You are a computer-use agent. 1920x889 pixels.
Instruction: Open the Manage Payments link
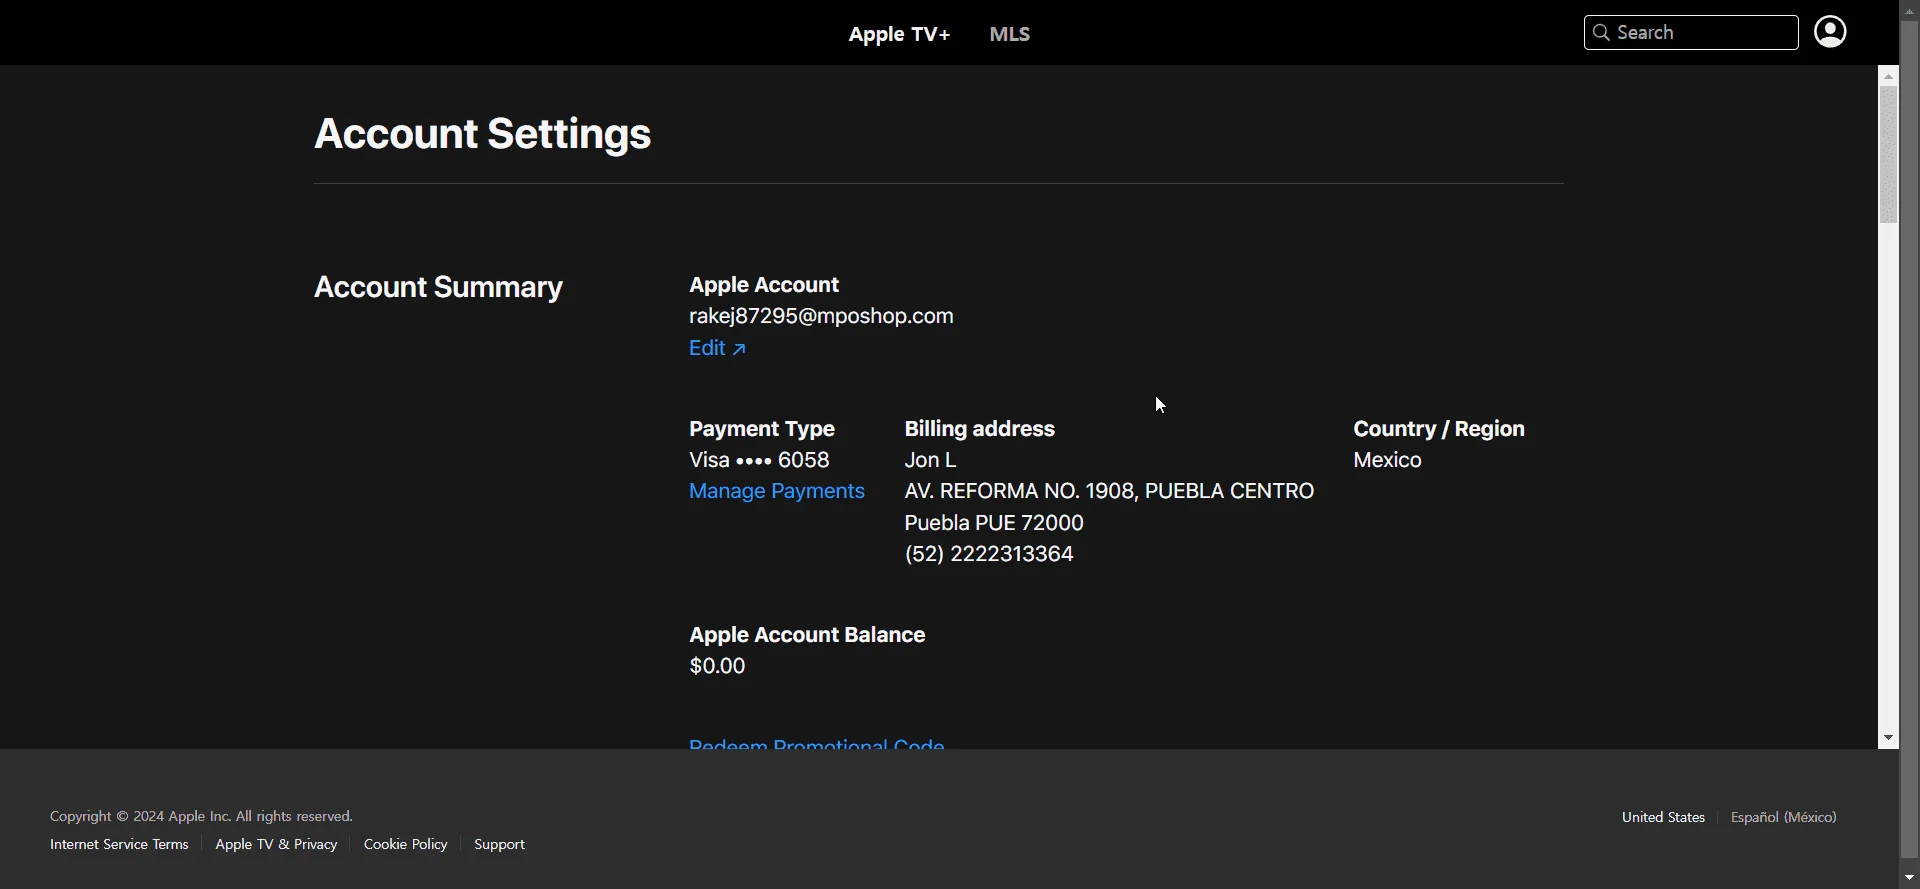[x=777, y=491]
